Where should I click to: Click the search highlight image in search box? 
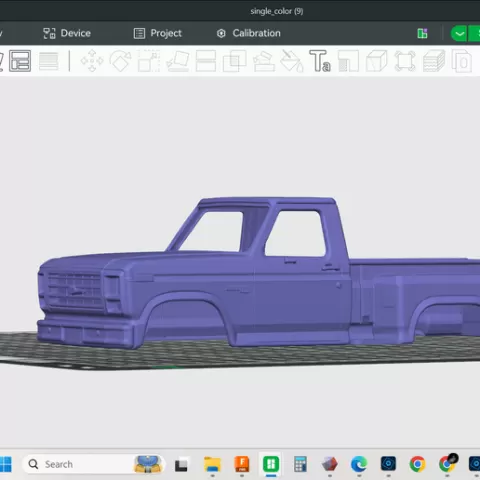[148, 464]
